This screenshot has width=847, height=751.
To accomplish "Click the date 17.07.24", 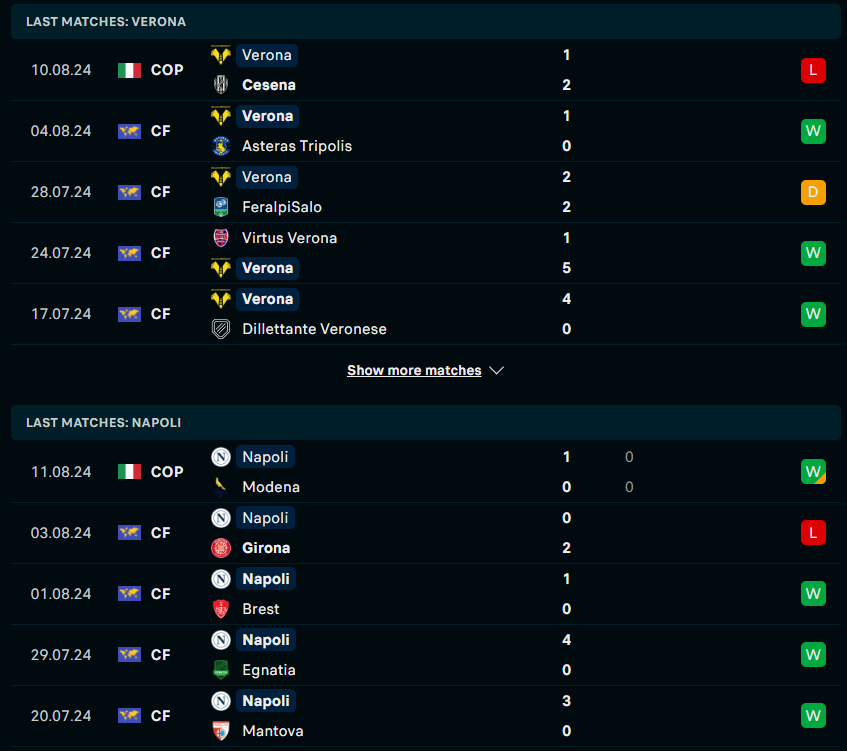I will (61, 314).
